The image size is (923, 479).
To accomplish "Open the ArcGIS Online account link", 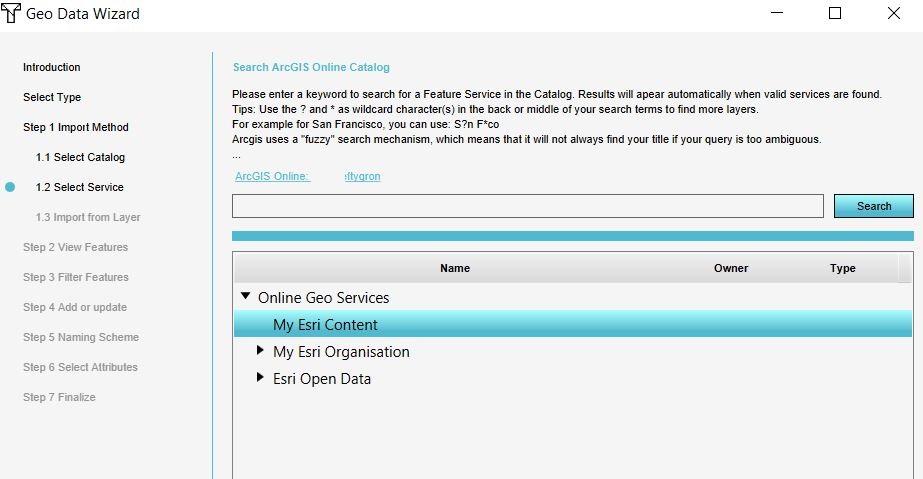I will pos(307,176).
